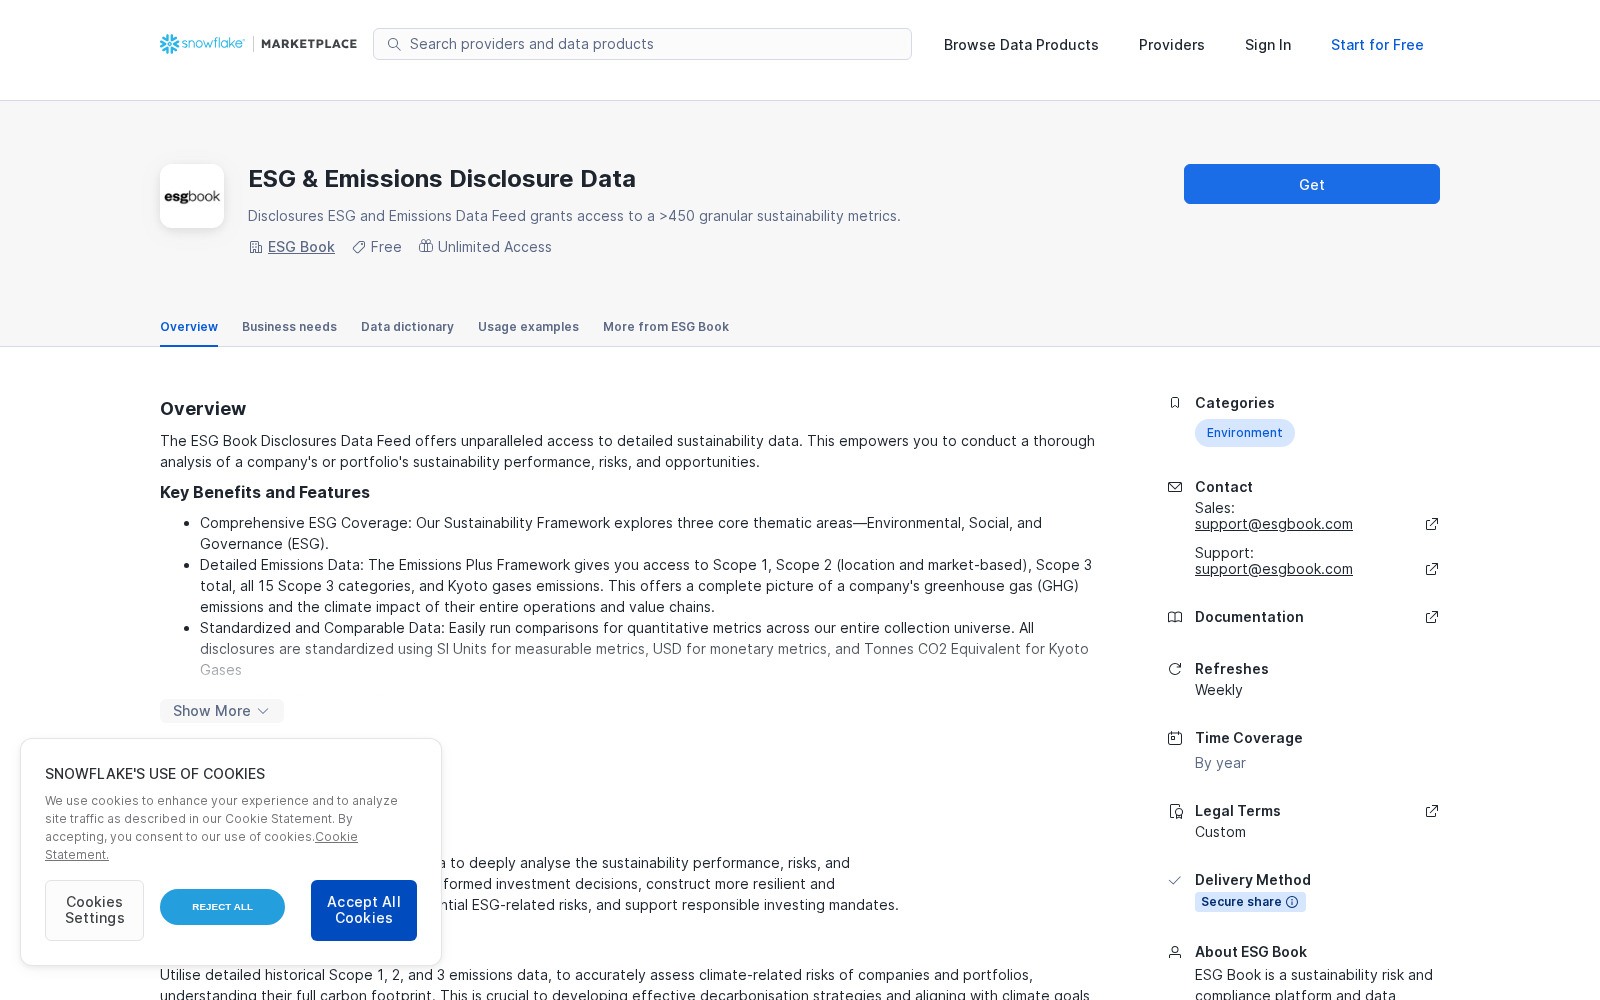Click the Support support@esgbook.com email link
The height and width of the screenshot is (1000, 1600).
(1274, 569)
